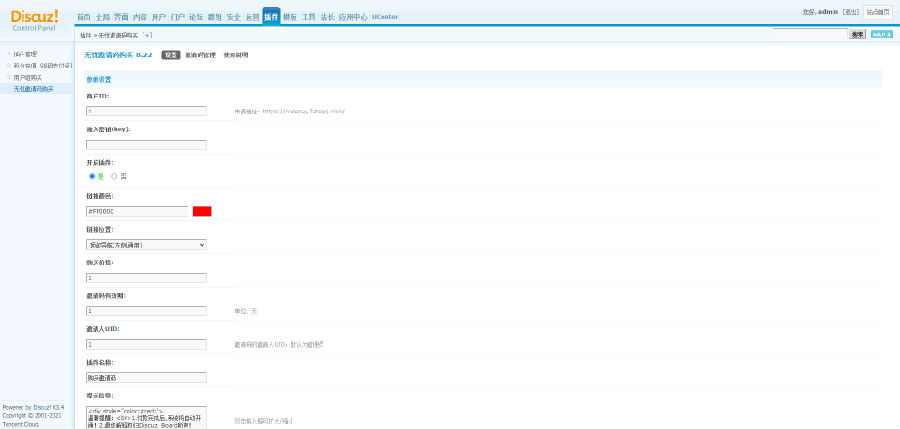Image resolution: width=900 pixels, height=429 pixels.
Task: Select the 否 (no) radio for 开启插件
Action: (x=114, y=176)
